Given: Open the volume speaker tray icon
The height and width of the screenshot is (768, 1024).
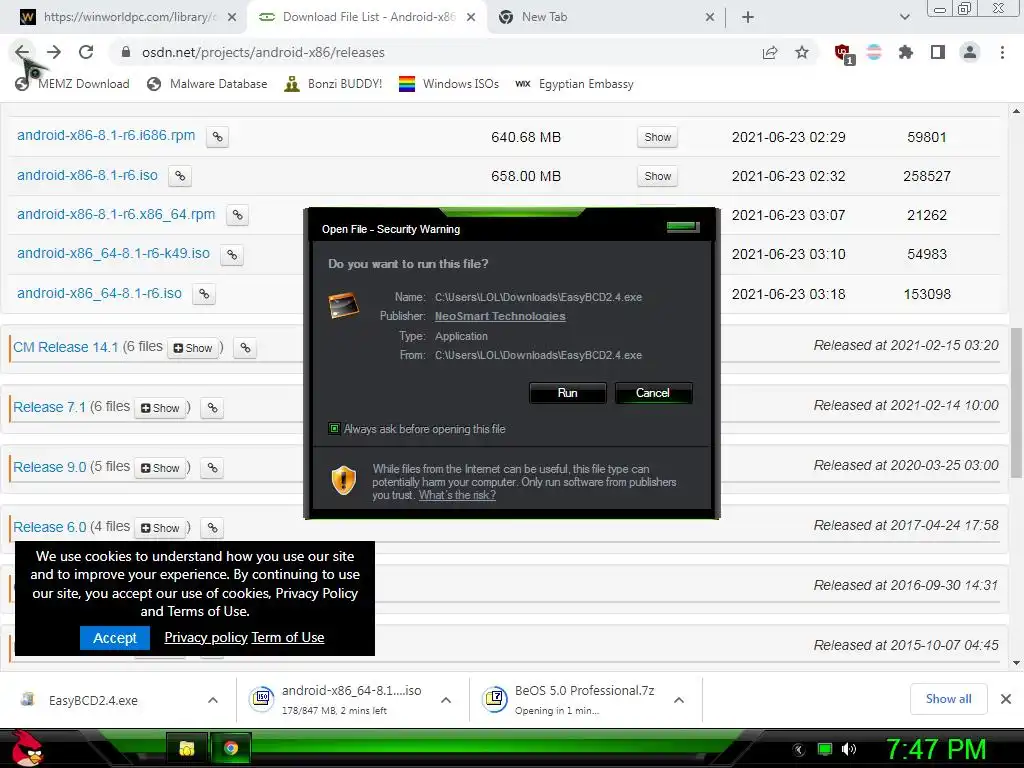Looking at the screenshot, I should click(x=849, y=749).
